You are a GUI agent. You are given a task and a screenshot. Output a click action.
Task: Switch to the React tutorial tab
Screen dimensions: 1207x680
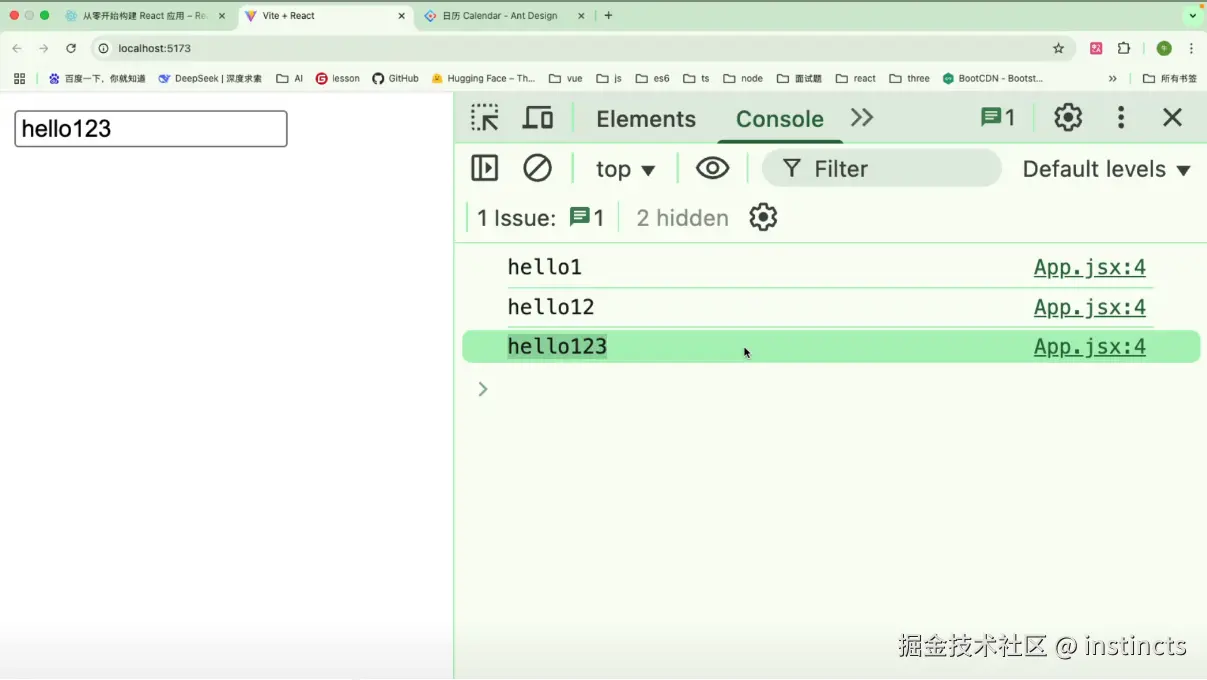point(146,16)
